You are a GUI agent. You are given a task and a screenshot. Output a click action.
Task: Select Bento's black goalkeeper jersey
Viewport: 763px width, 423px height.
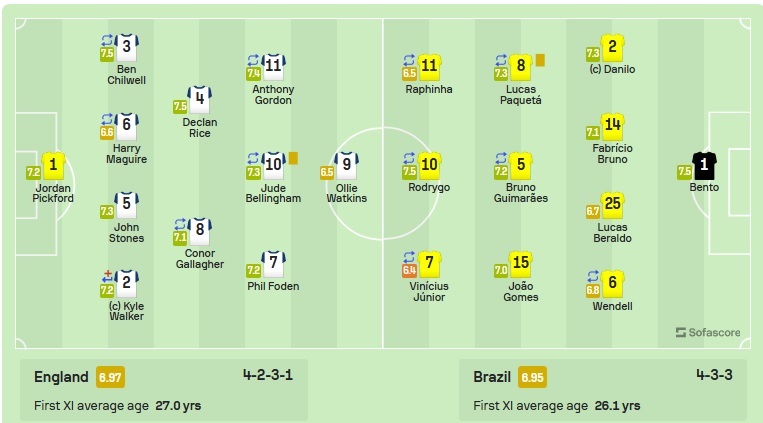click(704, 166)
